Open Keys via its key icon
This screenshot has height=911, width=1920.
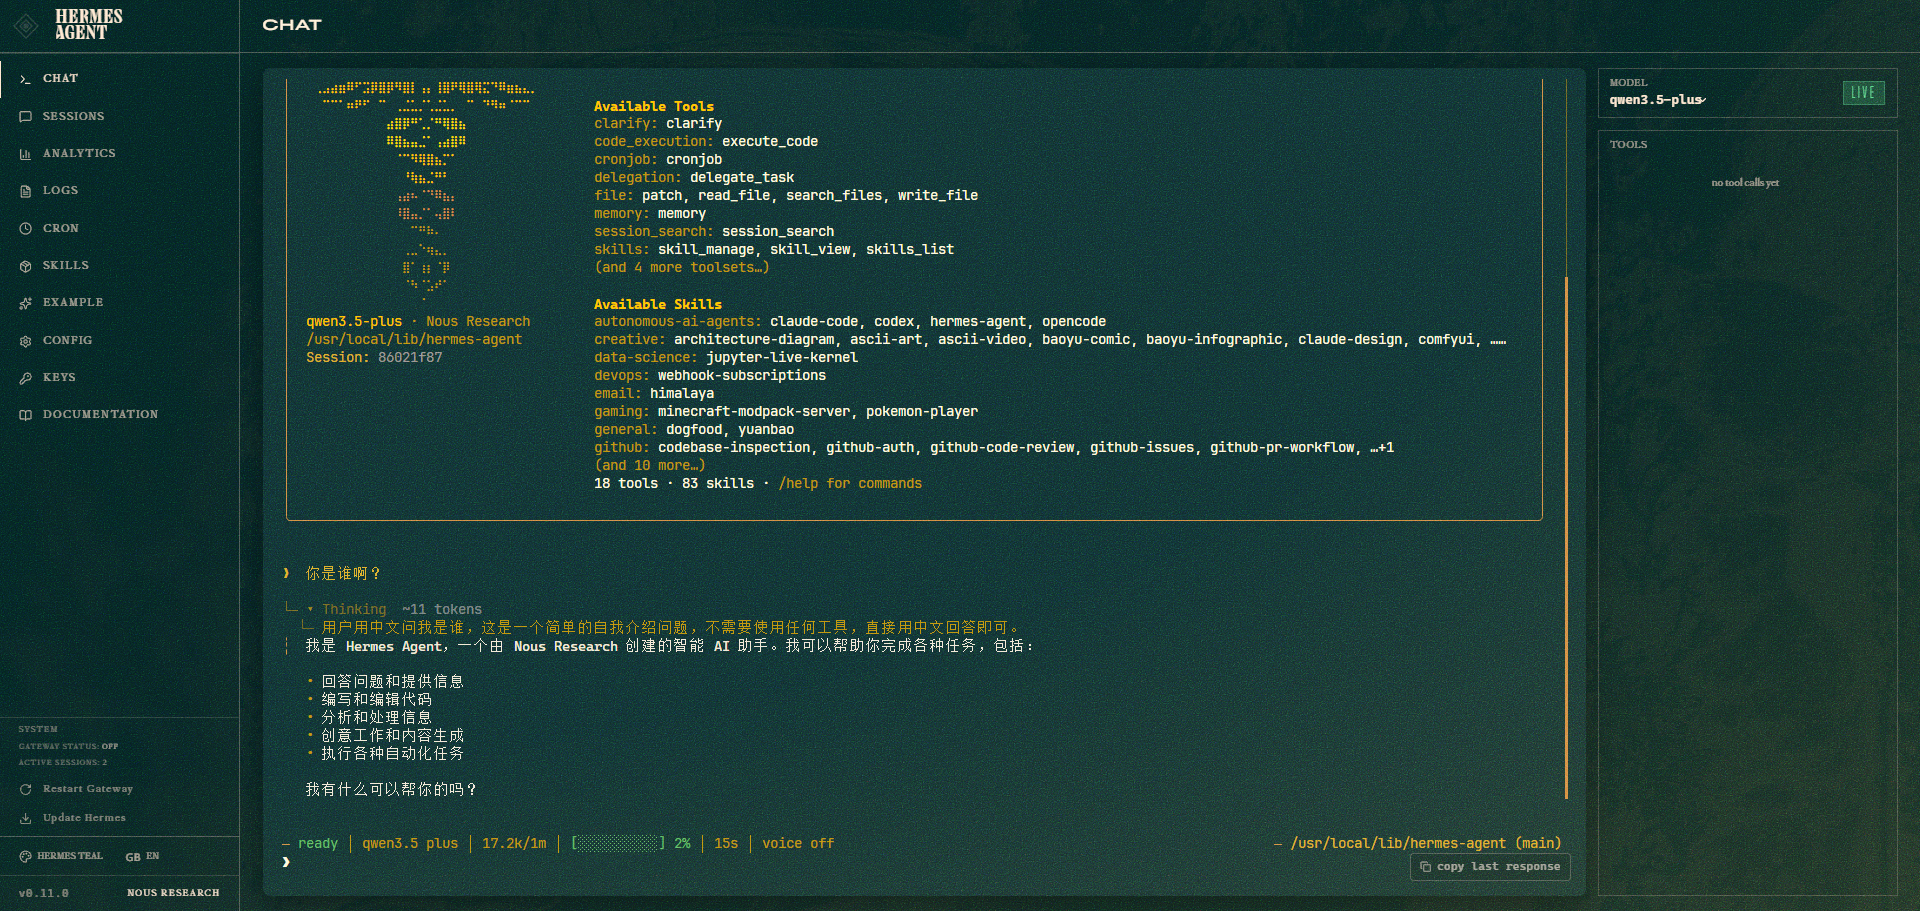25,378
